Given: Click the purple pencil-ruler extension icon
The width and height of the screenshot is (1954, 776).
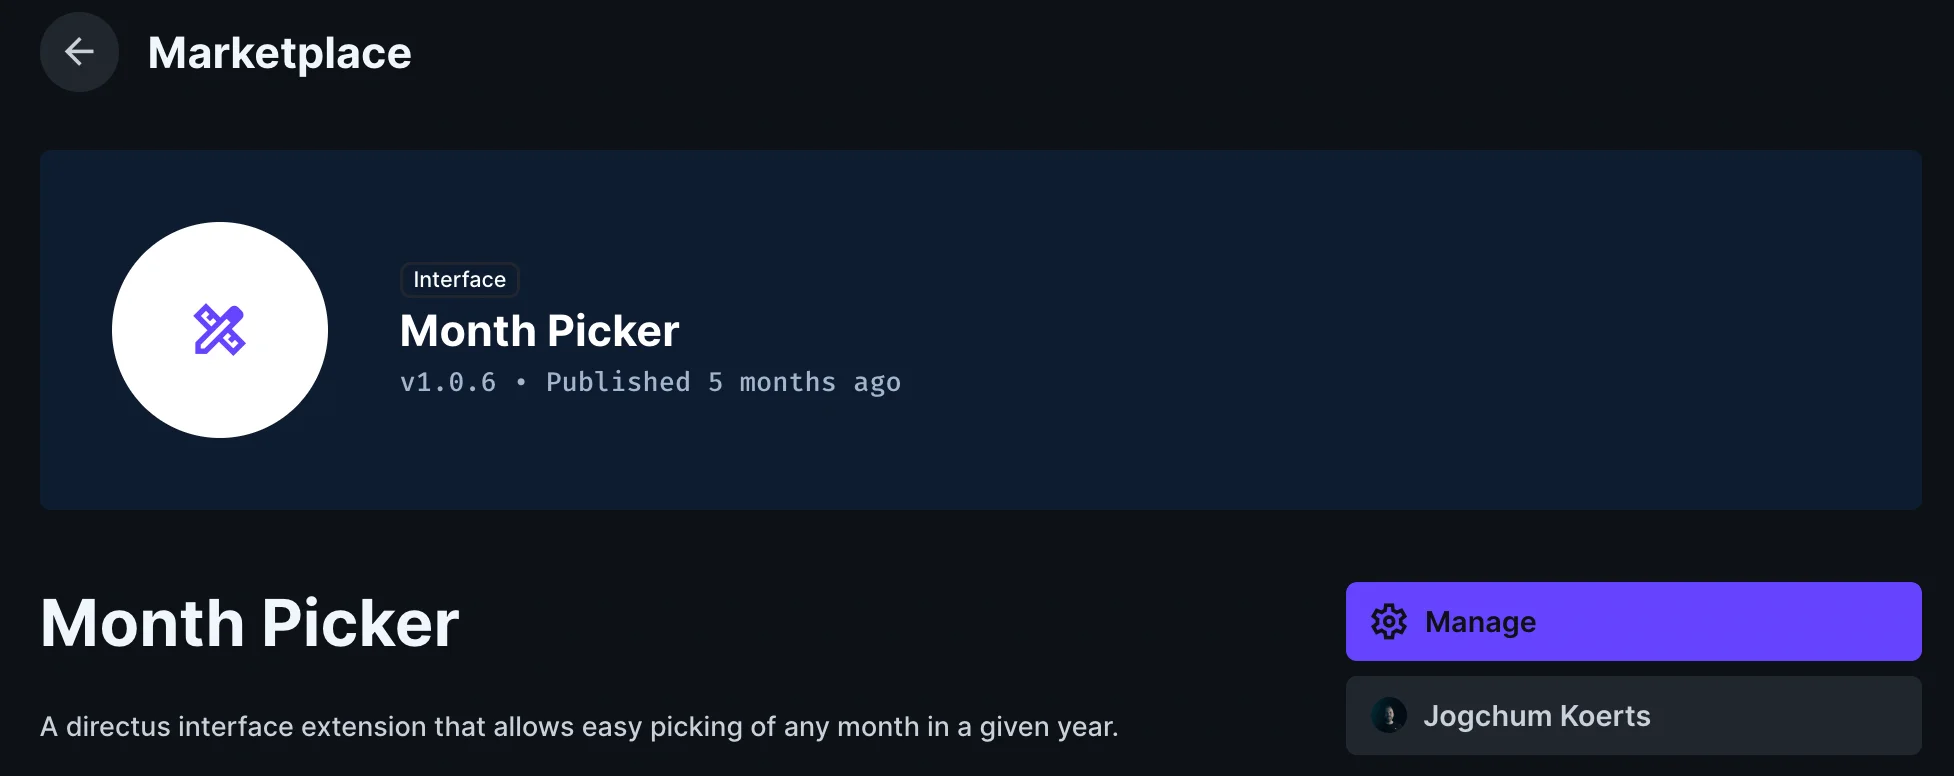Looking at the screenshot, I should tap(219, 330).
